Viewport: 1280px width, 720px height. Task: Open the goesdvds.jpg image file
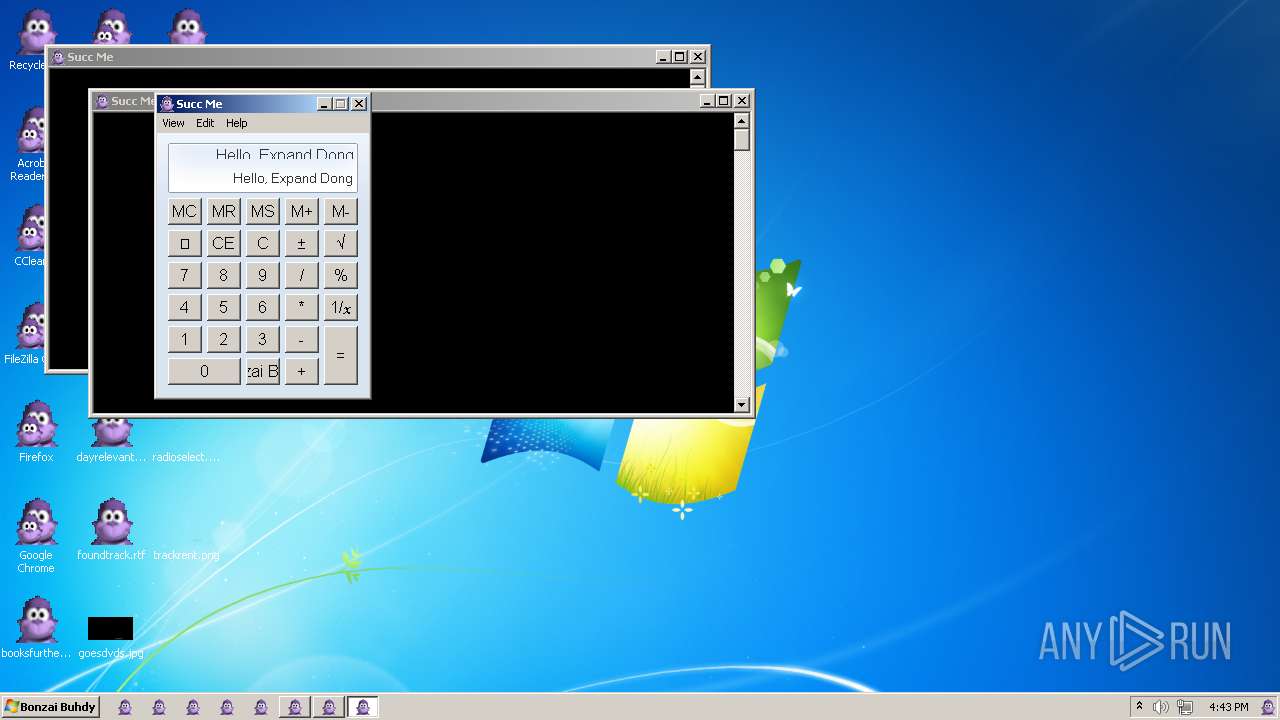[x=110, y=636]
